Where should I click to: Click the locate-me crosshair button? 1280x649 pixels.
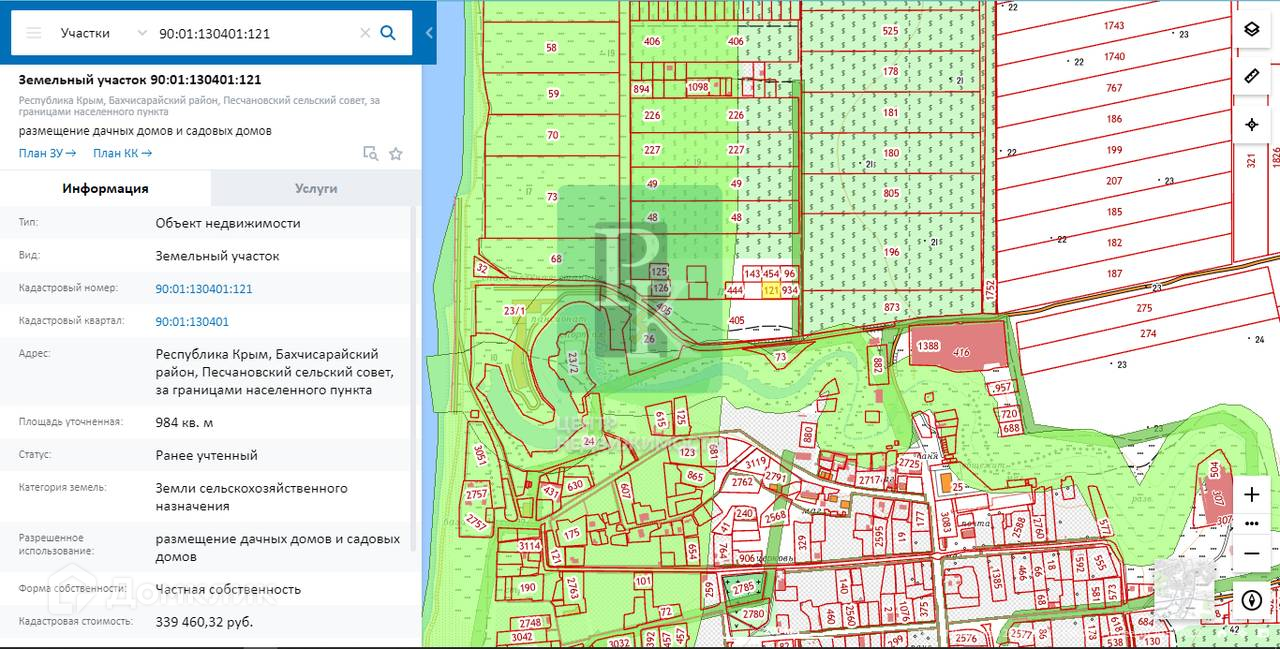pyautogui.click(x=1251, y=125)
